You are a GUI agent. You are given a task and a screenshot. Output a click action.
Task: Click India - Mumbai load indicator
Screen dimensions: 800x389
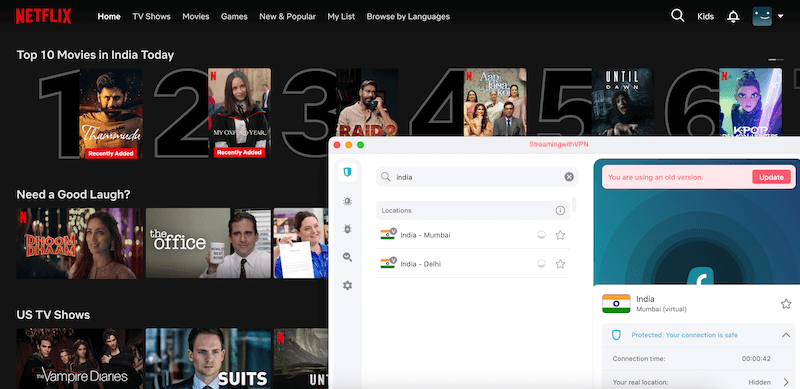(x=541, y=235)
